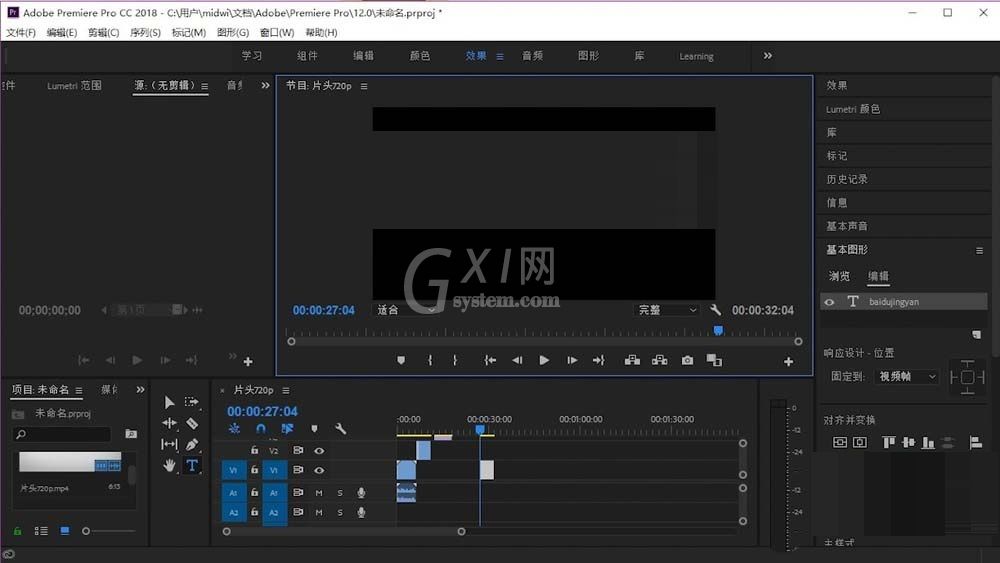The height and width of the screenshot is (563, 1000).
Task: Select the Track Select Forward tool
Action: pyautogui.click(x=191, y=402)
